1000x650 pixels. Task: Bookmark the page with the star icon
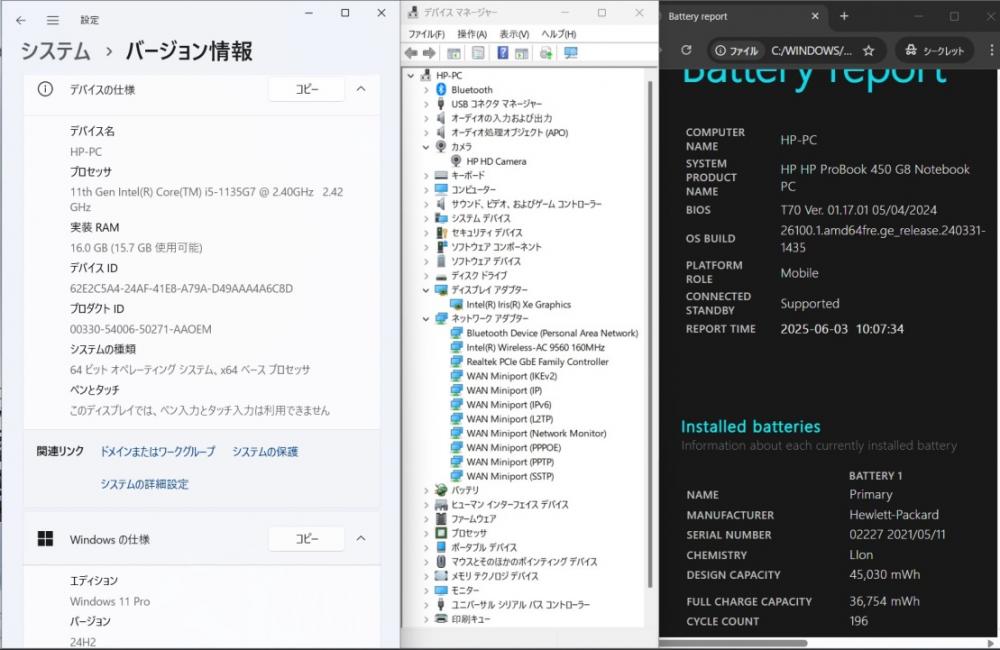tap(868, 50)
